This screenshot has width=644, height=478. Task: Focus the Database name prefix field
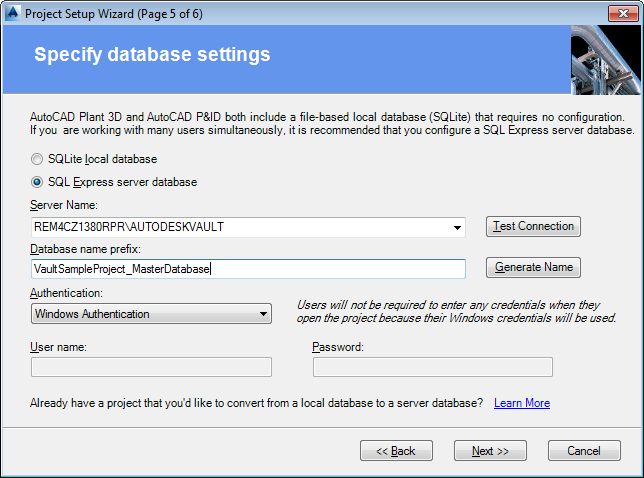tap(248, 269)
